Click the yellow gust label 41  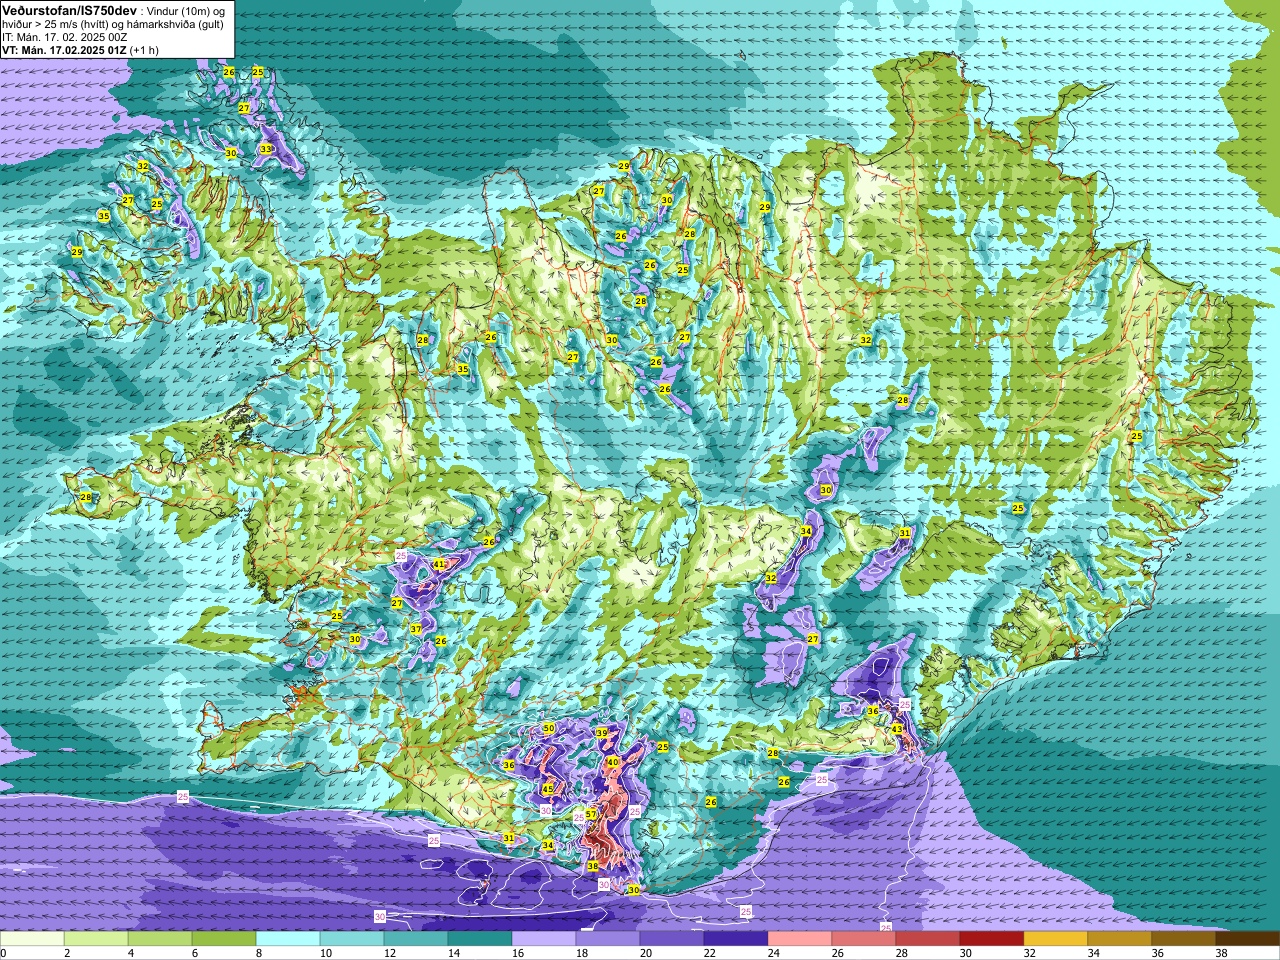pos(438,565)
